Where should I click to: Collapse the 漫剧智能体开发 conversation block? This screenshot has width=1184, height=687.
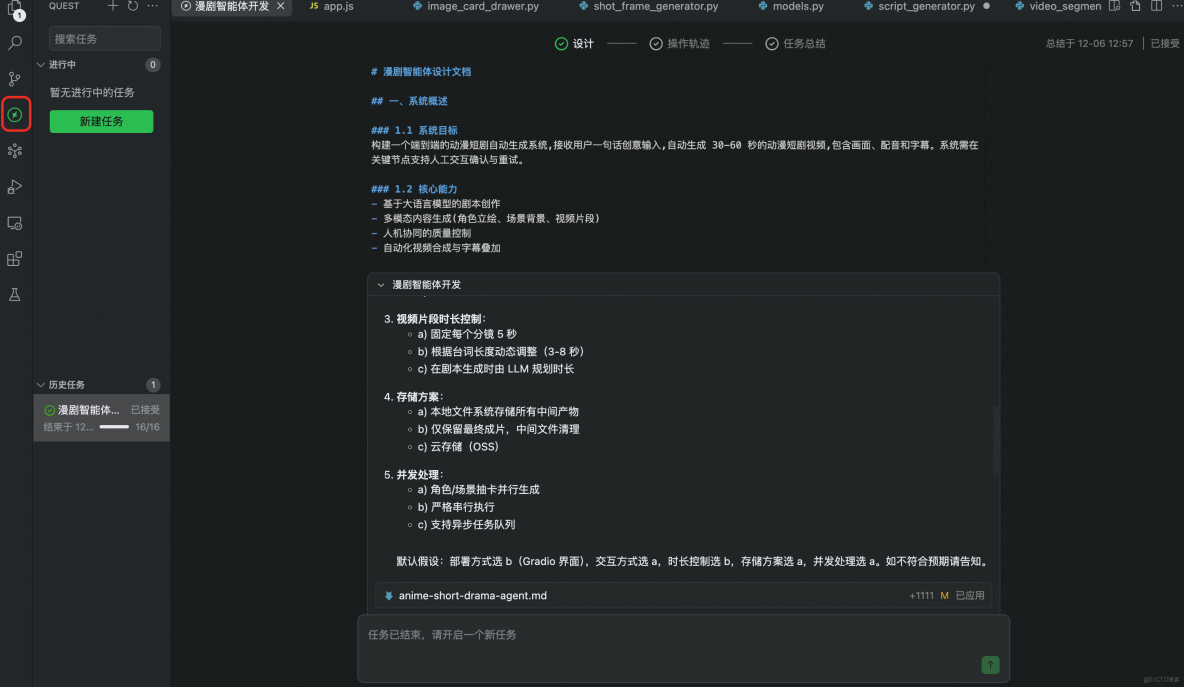(x=380, y=284)
